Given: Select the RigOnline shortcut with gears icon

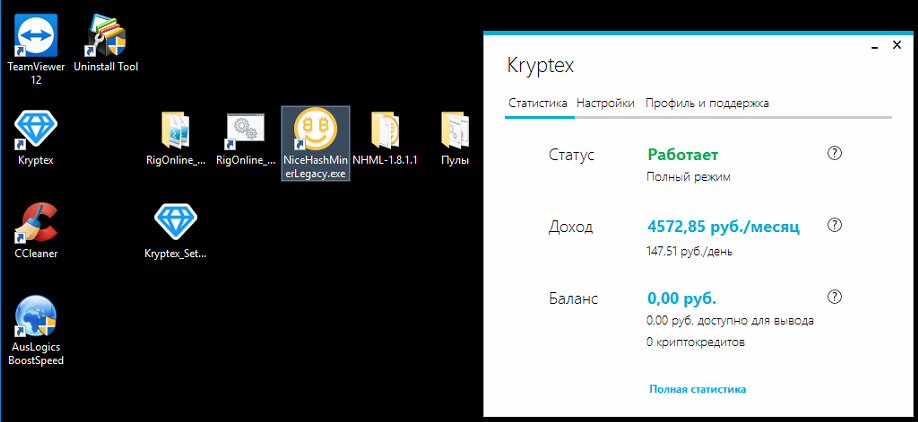Looking at the screenshot, I should pyautogui.click(x=245, y=139).
